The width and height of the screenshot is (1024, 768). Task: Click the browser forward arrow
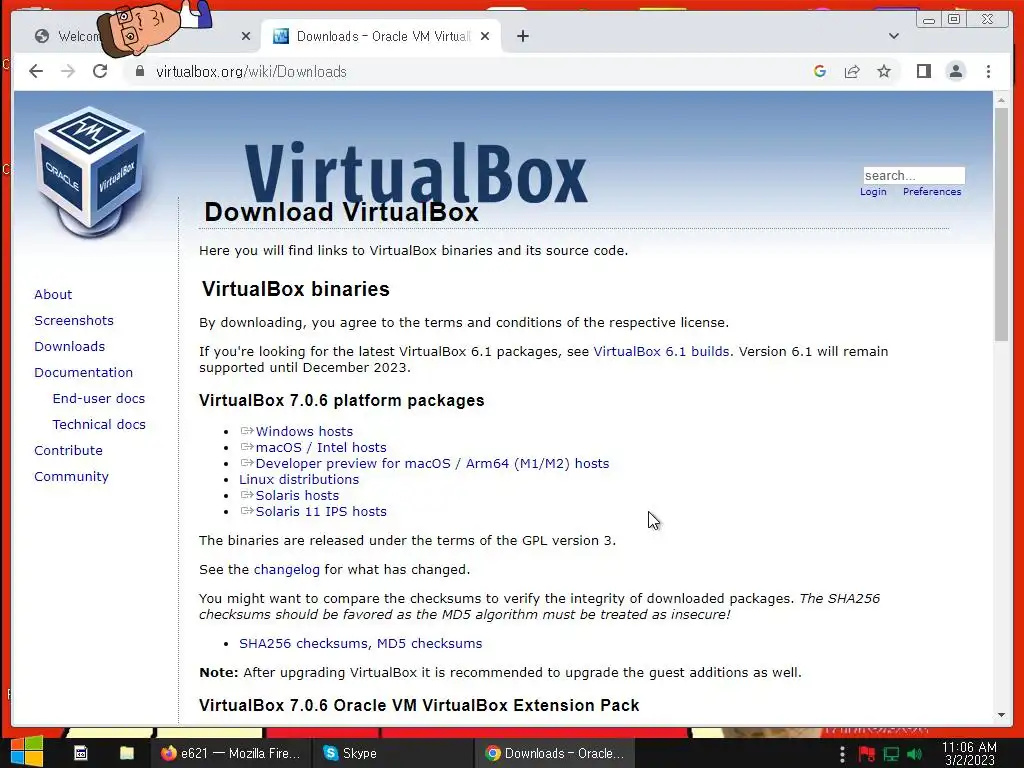68,71
